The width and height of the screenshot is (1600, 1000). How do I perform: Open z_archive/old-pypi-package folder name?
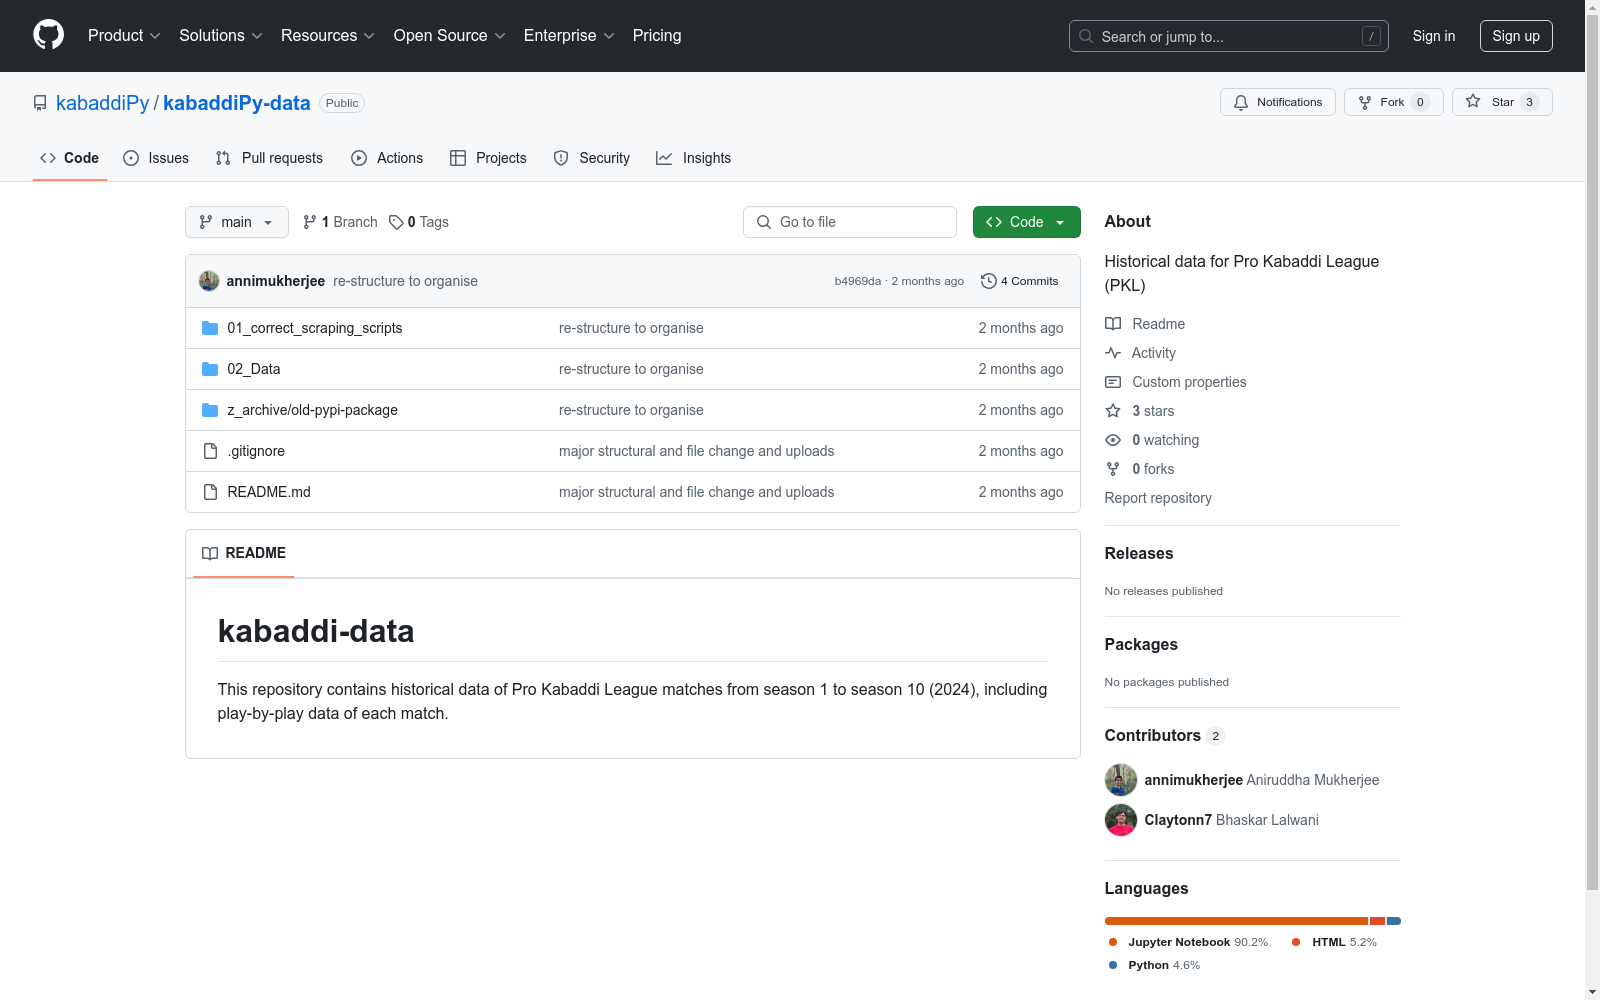coord(313,410)
